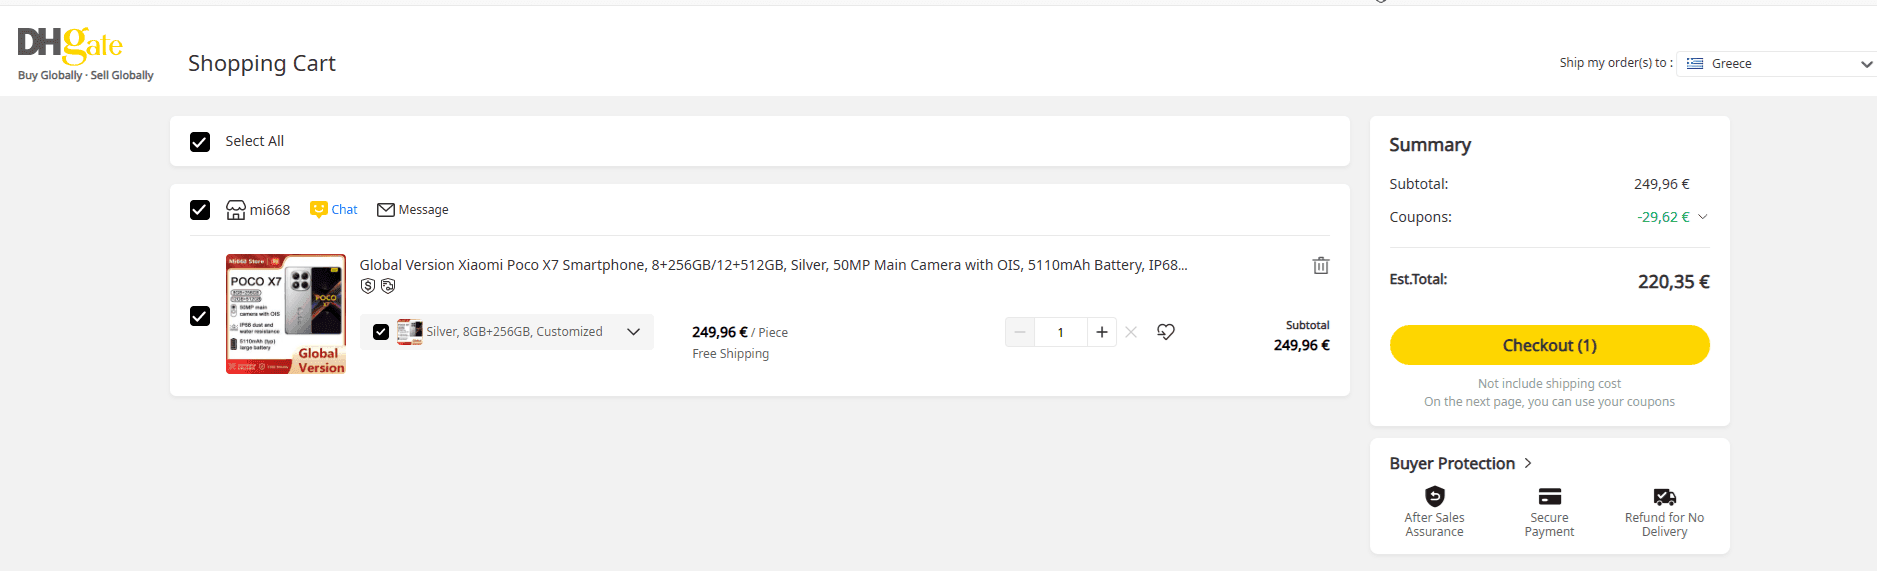Open Buyer Protection details arrow
Image resolution: width=1877 pixels, height=571 pixels.
tap(1528, 463)
